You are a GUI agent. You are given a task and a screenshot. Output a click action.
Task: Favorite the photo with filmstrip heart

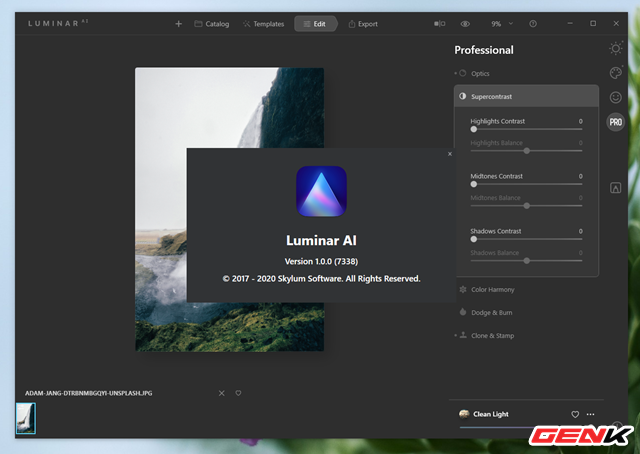click(238, 393)
